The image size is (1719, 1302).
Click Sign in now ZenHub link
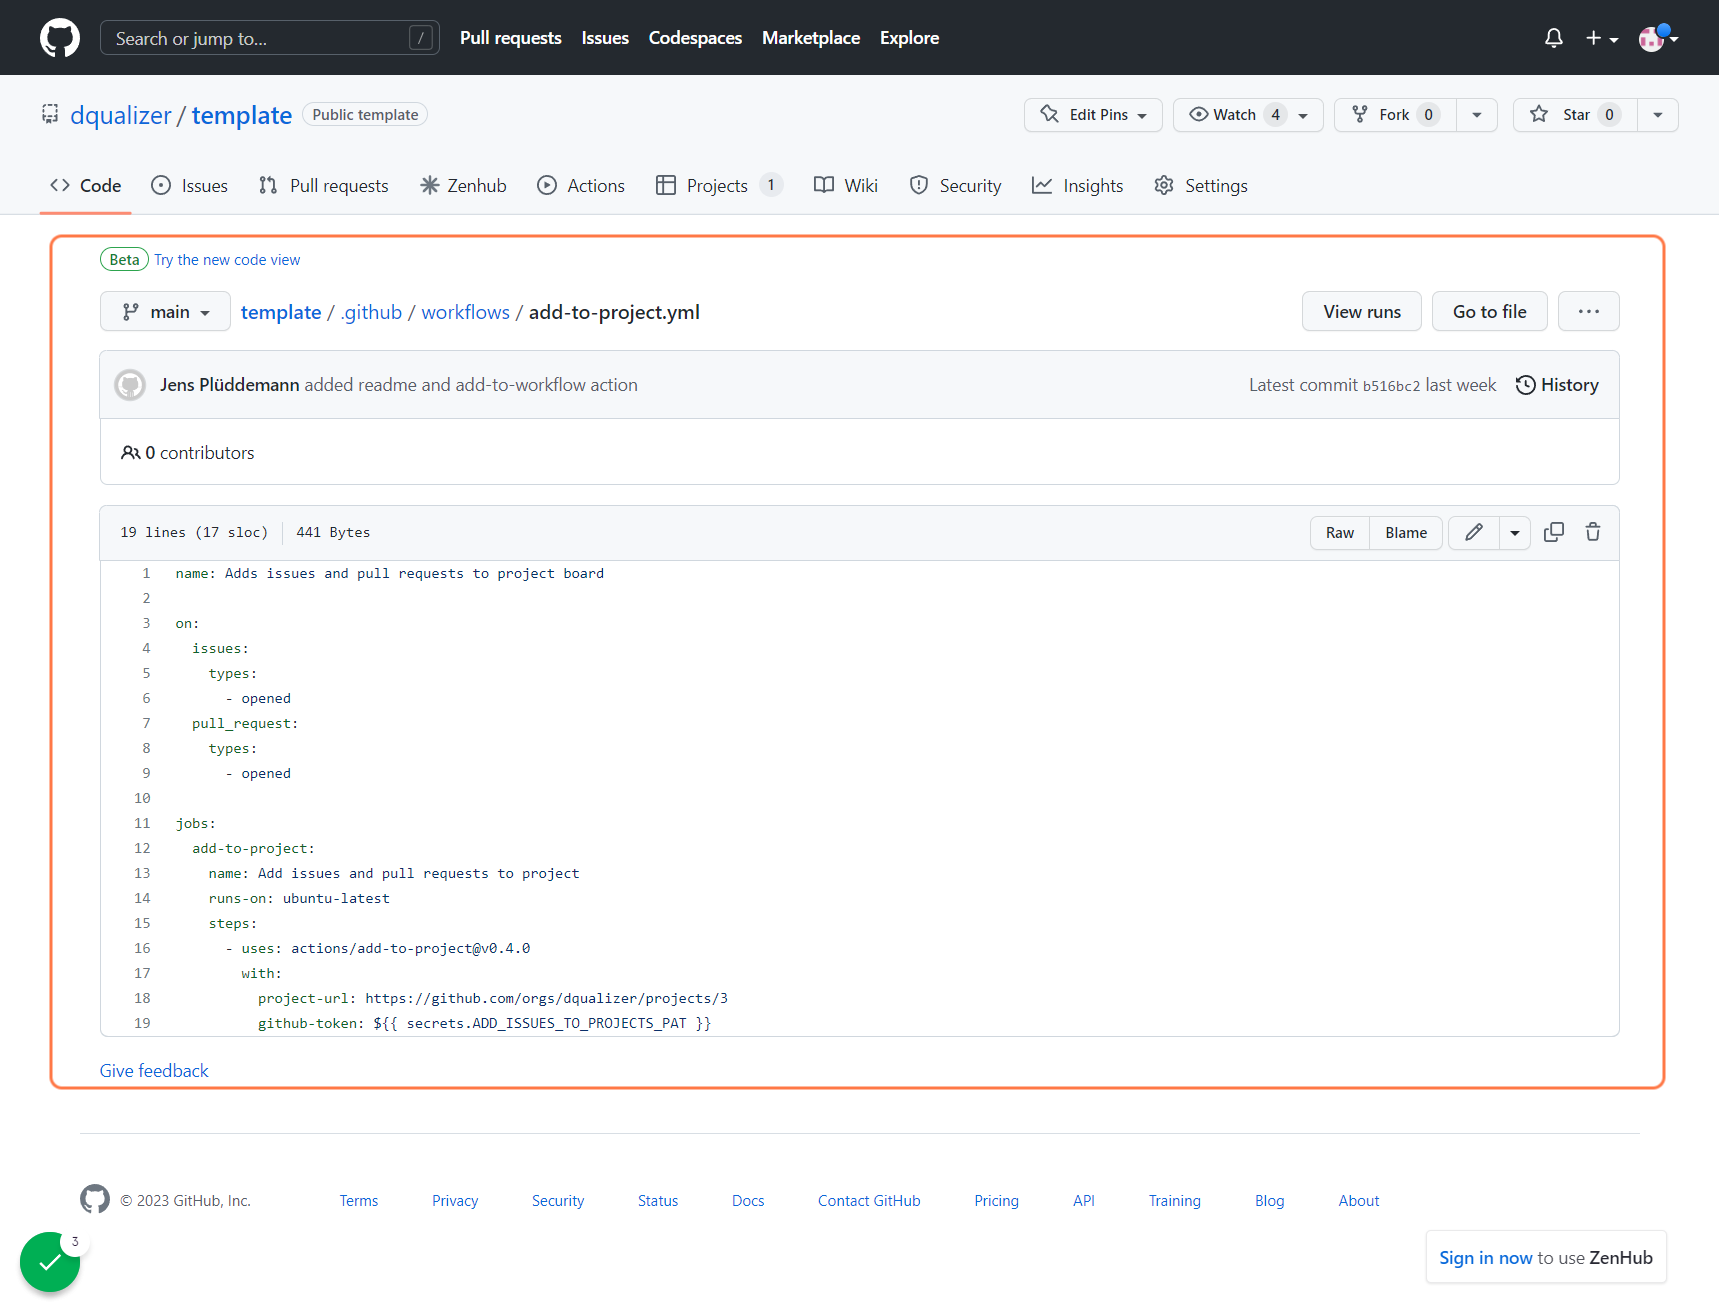(x=1486, y=1258)
